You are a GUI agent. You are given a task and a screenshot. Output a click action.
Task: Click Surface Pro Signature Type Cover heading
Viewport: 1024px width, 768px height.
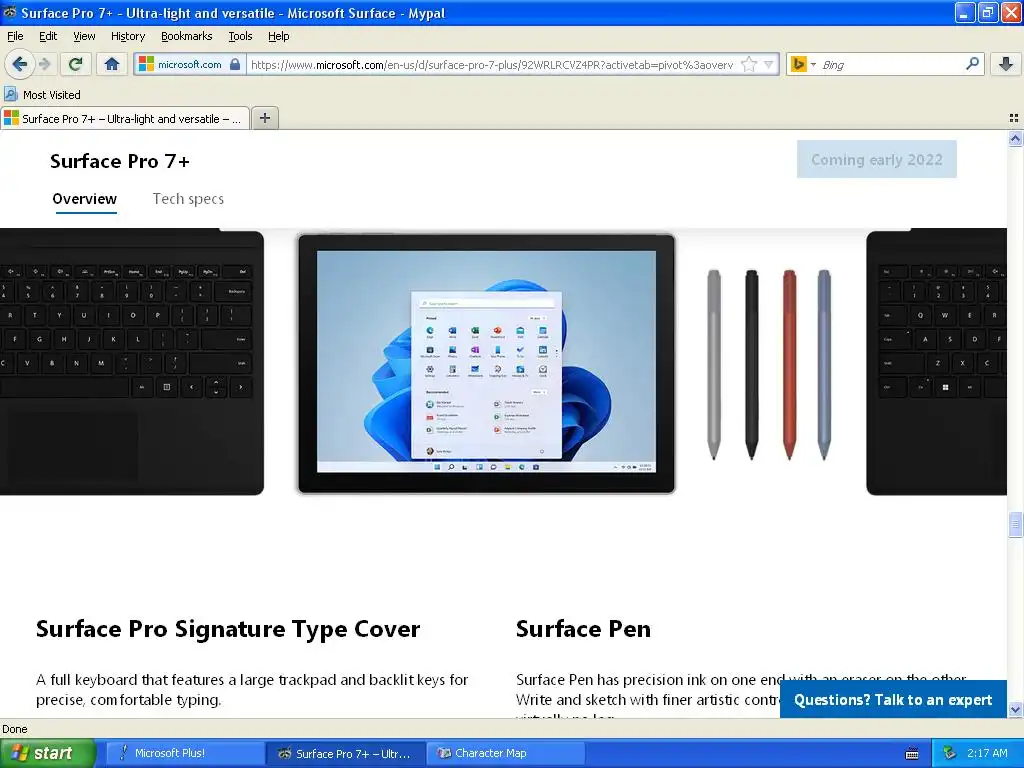pos(228,629)
